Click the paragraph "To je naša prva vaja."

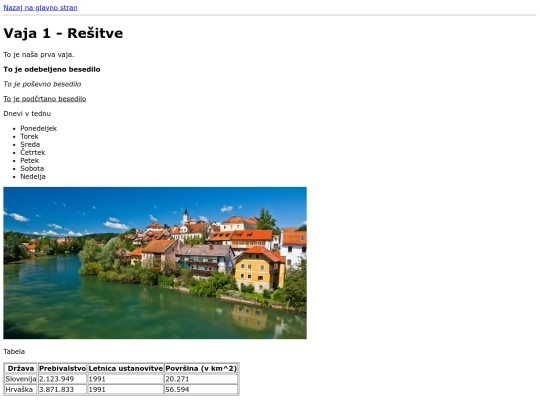coord(39,54)
